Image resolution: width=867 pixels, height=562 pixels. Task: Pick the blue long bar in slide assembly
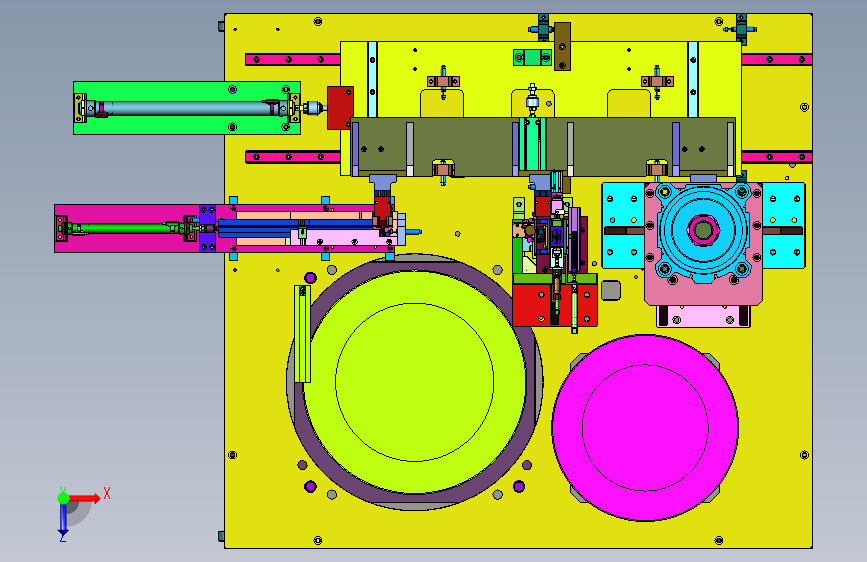(x=296, y=223)
